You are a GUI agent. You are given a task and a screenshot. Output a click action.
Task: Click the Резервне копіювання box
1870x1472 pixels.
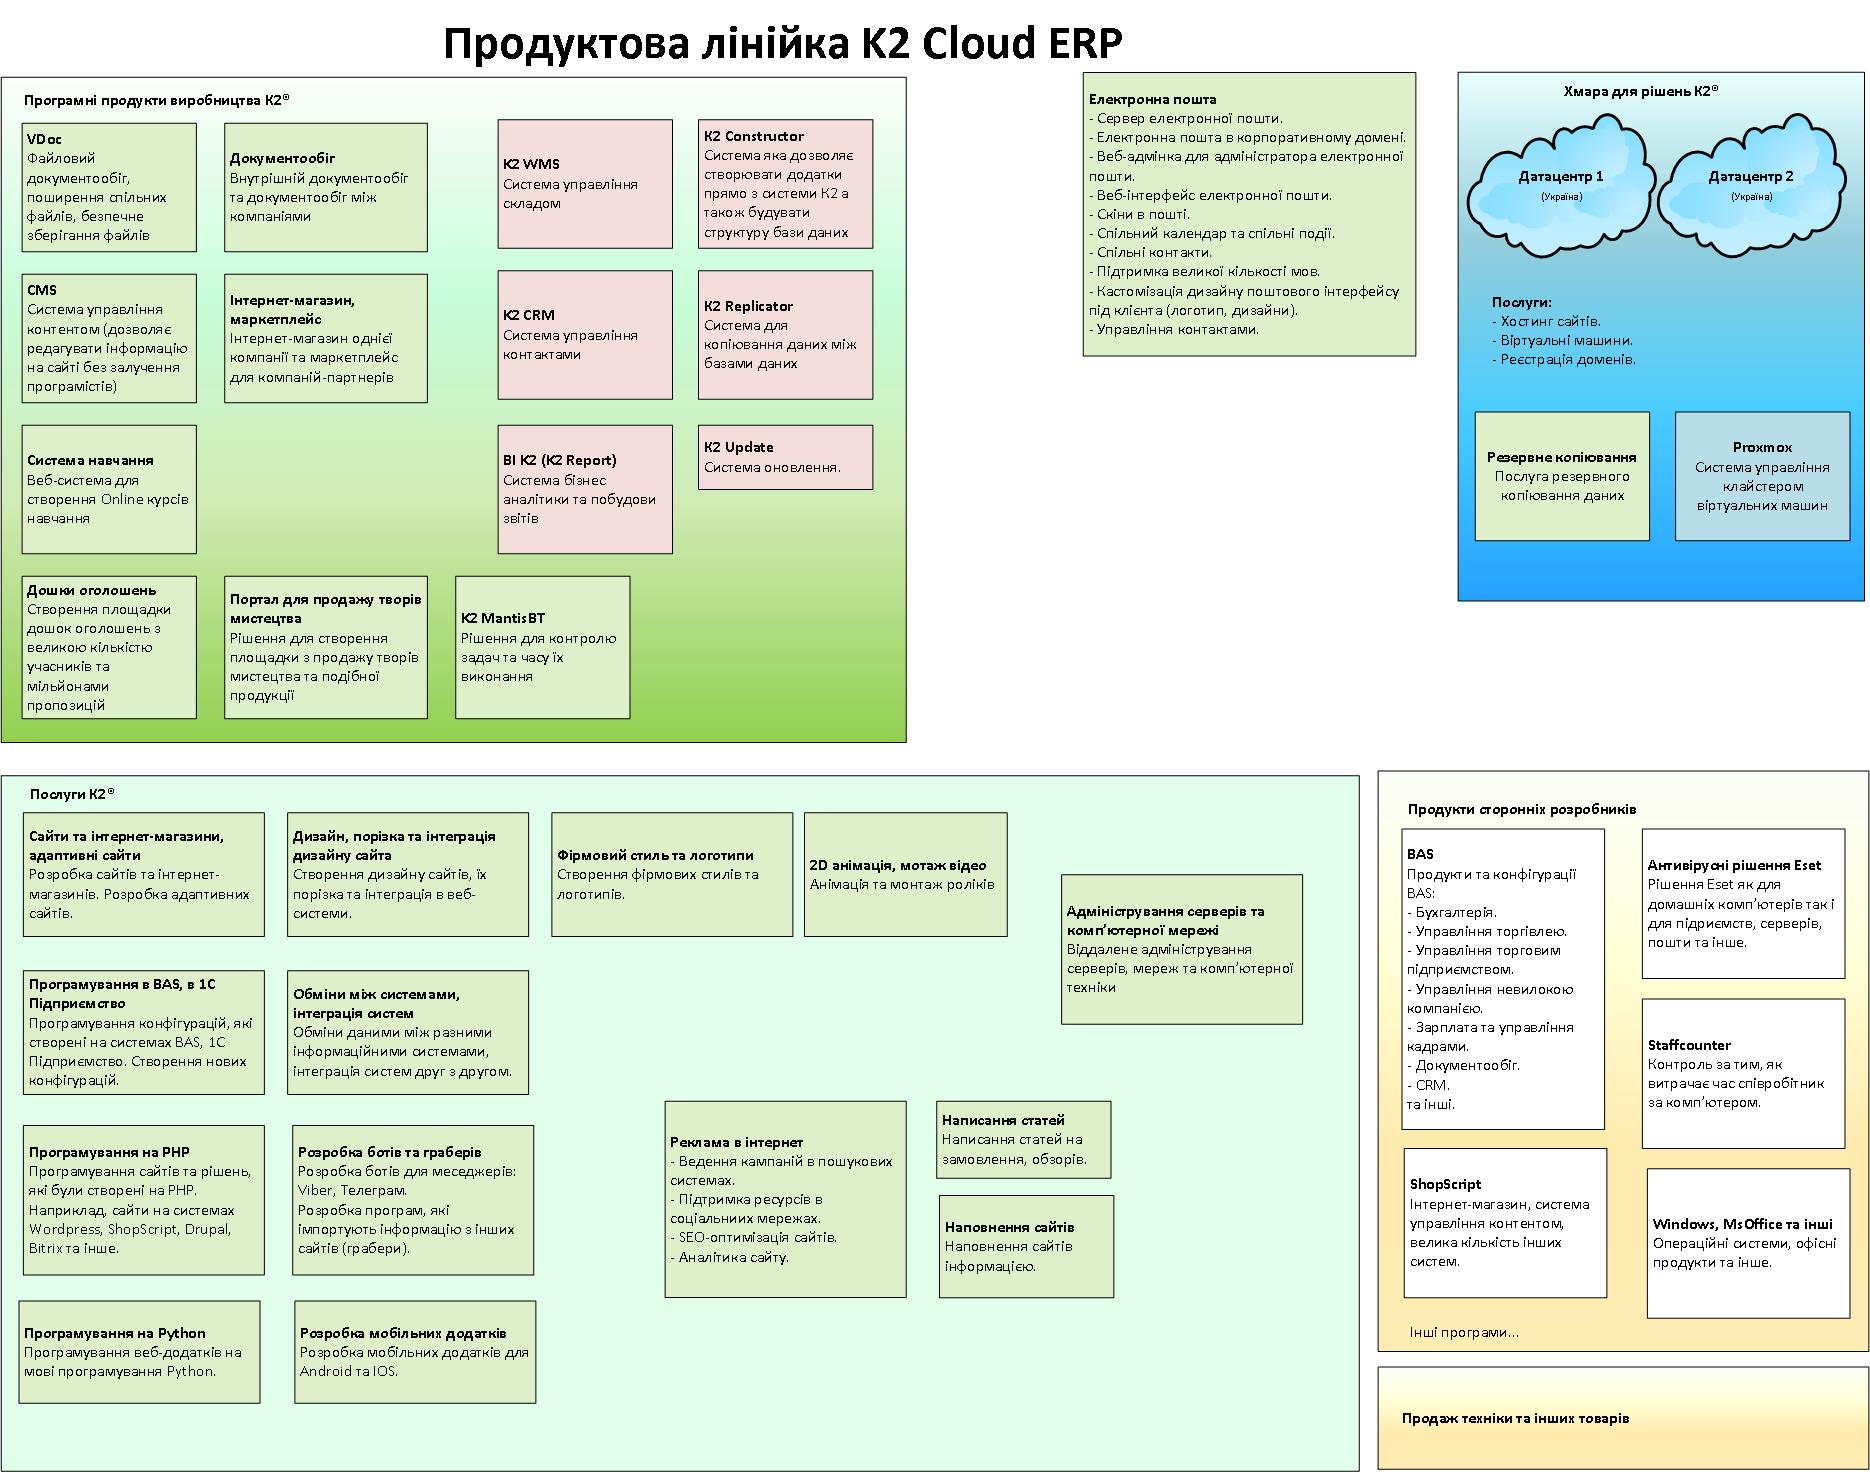point(1562,476)
